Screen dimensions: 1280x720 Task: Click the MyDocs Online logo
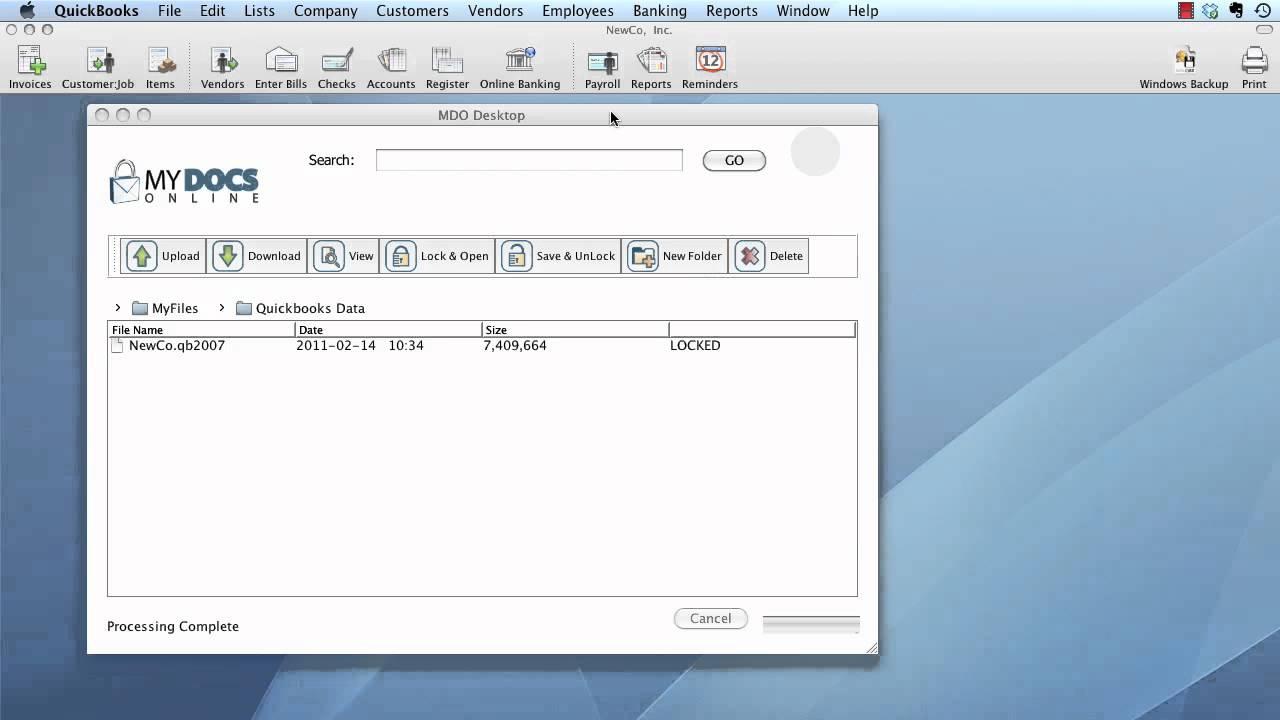click(184, 182)
